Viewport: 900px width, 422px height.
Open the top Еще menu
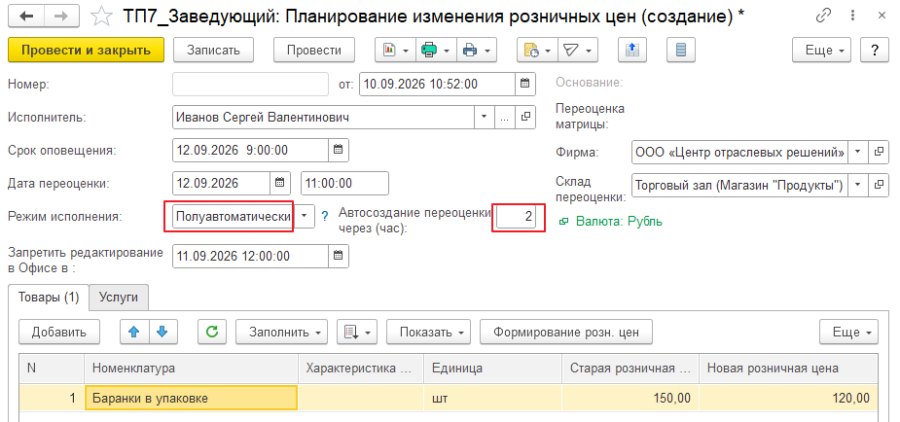(821, 51)
